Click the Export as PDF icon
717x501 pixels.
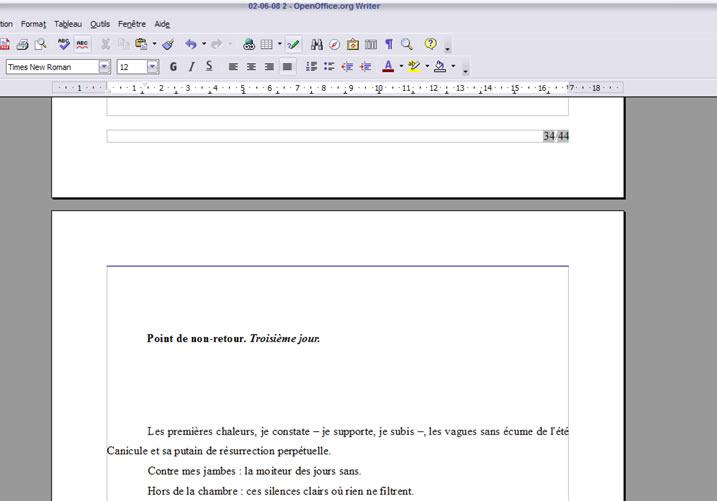point(5,44)
